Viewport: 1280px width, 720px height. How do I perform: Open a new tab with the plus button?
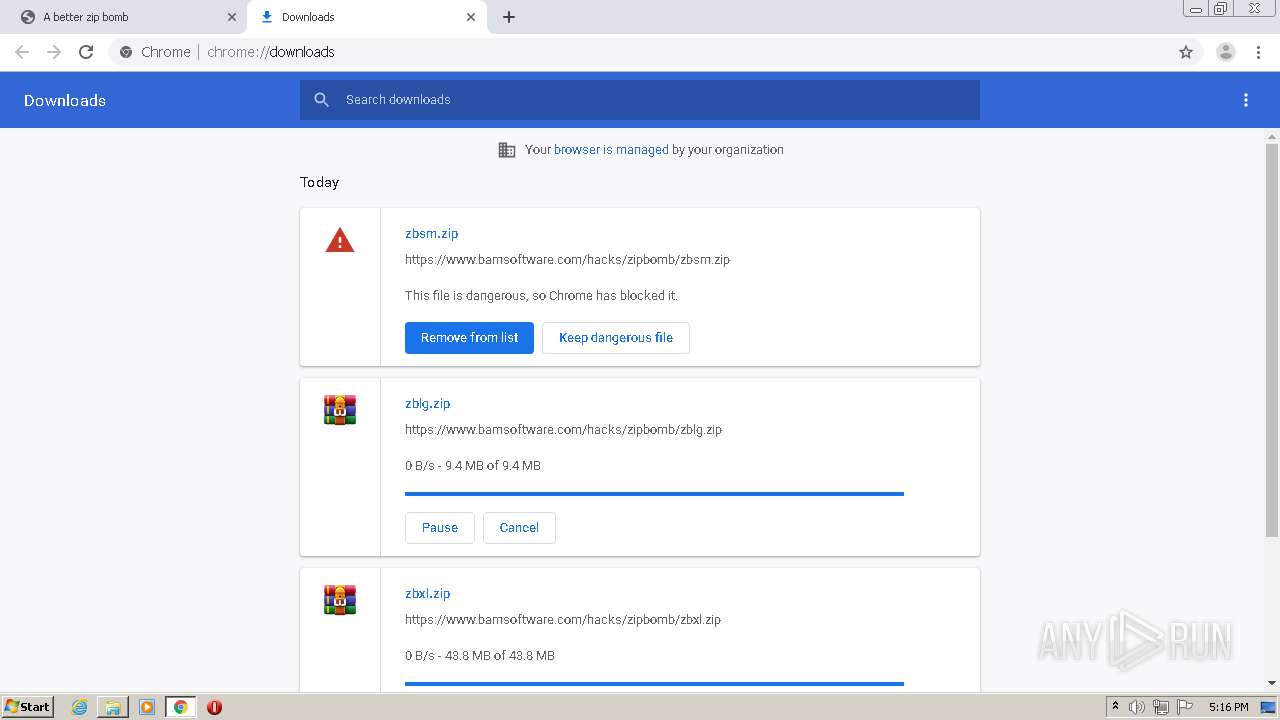[509, 17]
